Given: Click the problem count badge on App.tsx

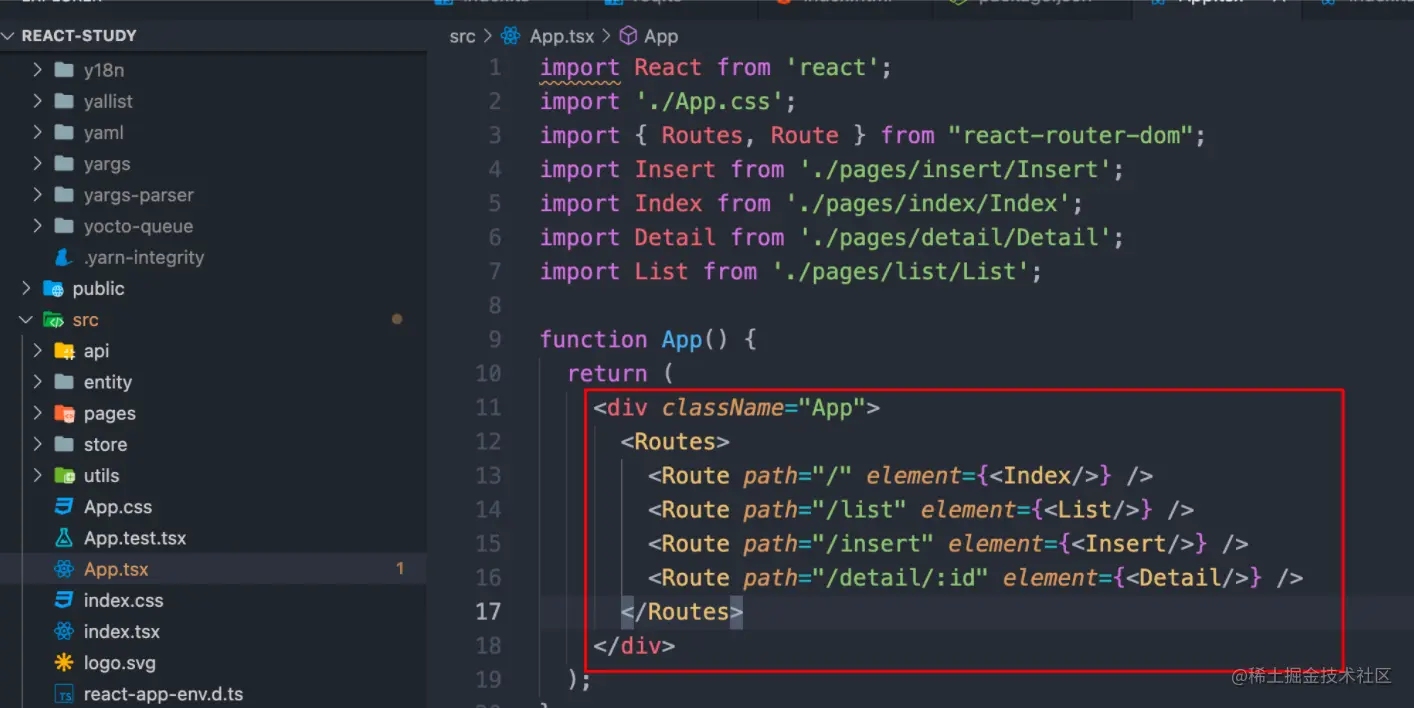Looking at the screenshot, I should pos(400,569).
